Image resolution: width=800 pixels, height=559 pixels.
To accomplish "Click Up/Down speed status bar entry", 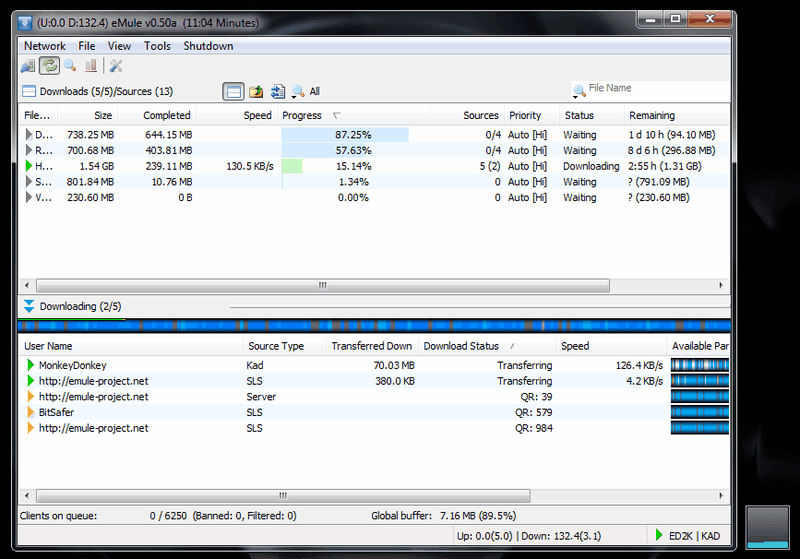I will click(529, 536).
